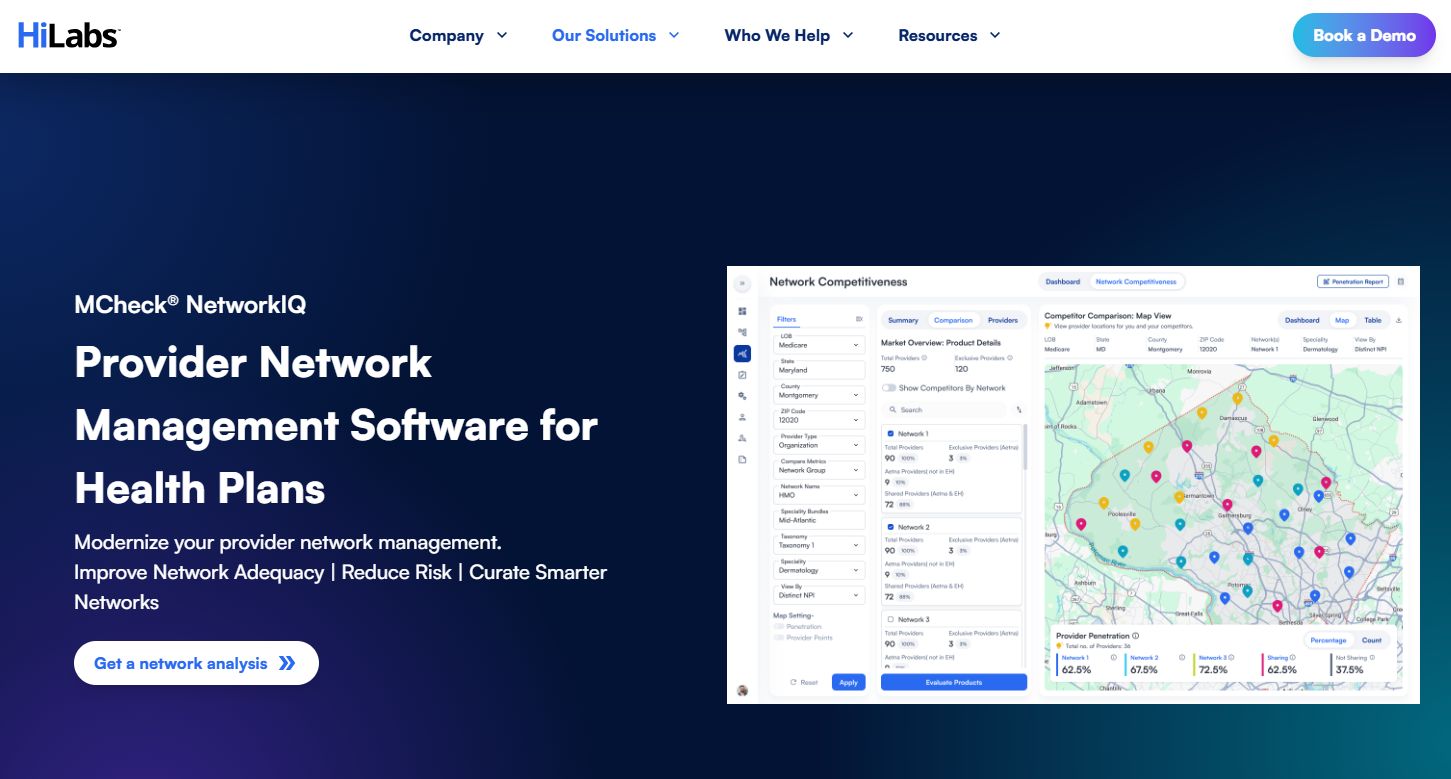The width and height of the screenshot is (1451, 779).
Task: Select the Network Competitiveness header tab
Action: (x=1136, y=282)
